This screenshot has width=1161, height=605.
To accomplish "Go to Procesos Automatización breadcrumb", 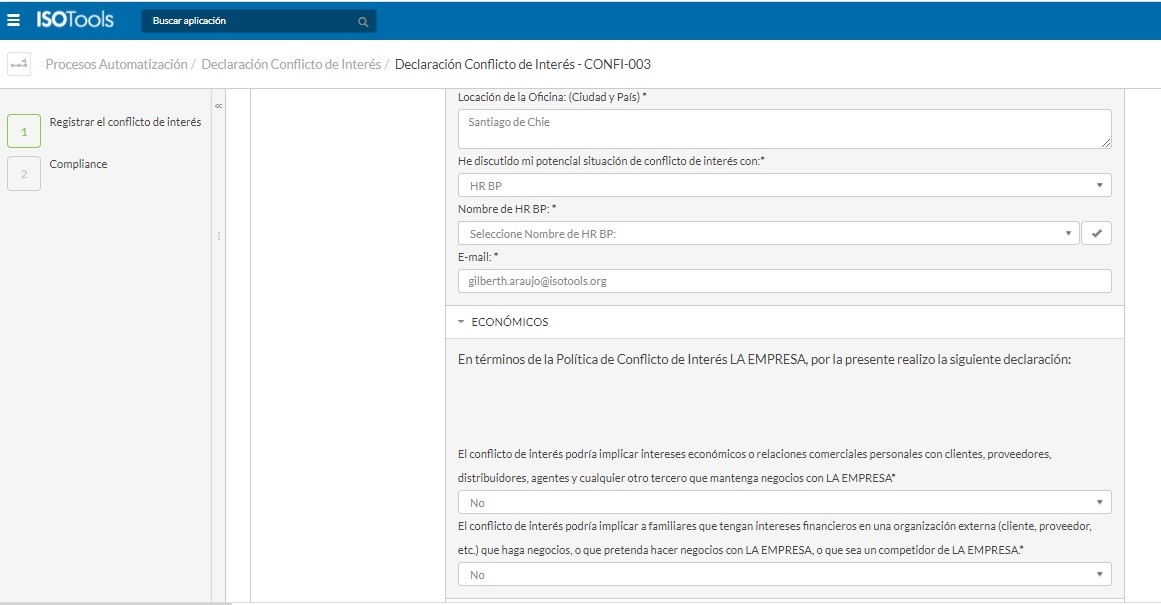I will (x=116, y=64).
